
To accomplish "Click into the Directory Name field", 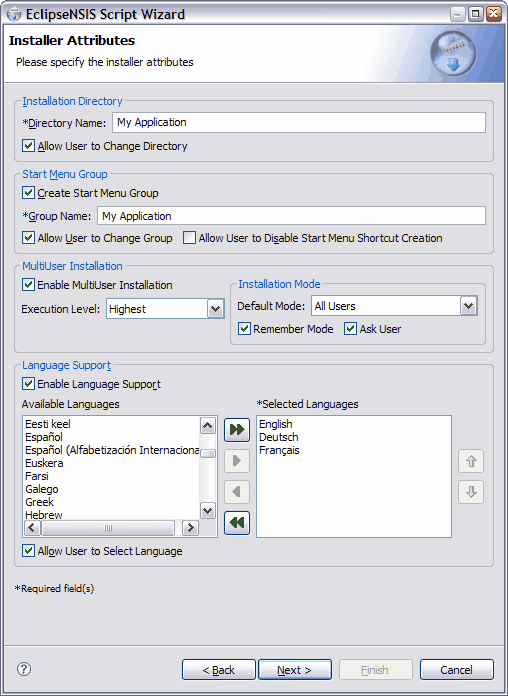I will [299, 123].
